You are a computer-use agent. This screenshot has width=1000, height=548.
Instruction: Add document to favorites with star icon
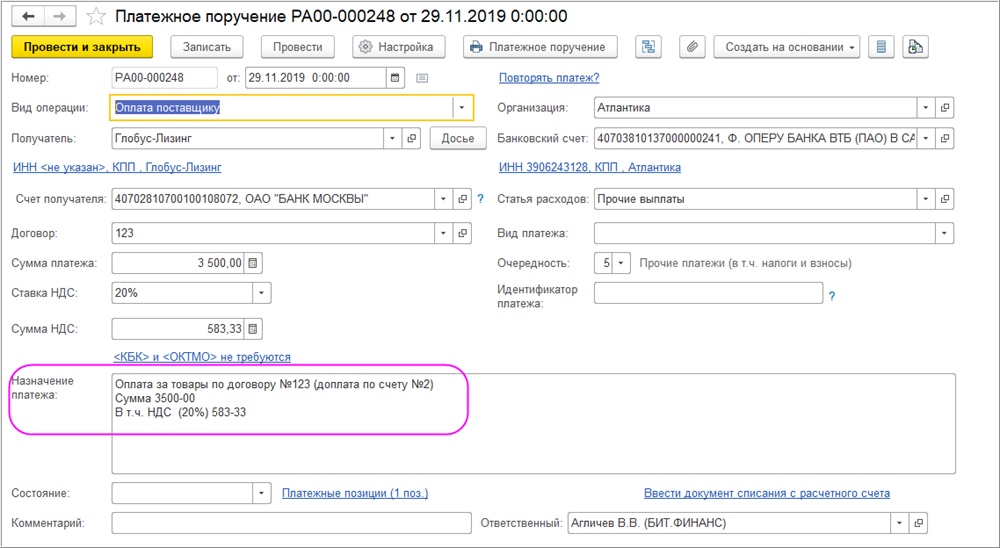[x=96, y=16]
